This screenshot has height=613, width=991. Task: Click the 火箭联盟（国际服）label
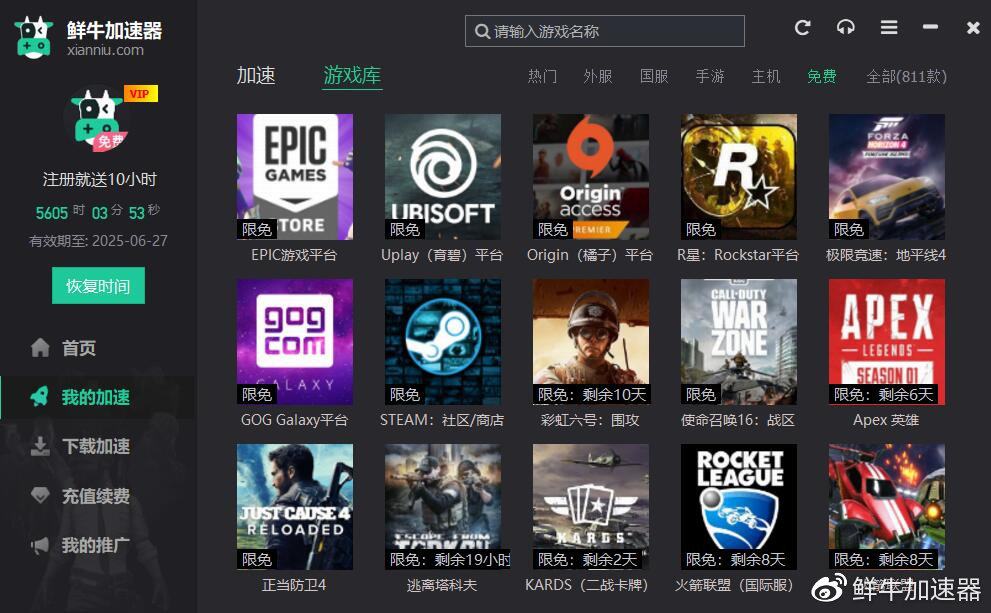click(734, 585)
